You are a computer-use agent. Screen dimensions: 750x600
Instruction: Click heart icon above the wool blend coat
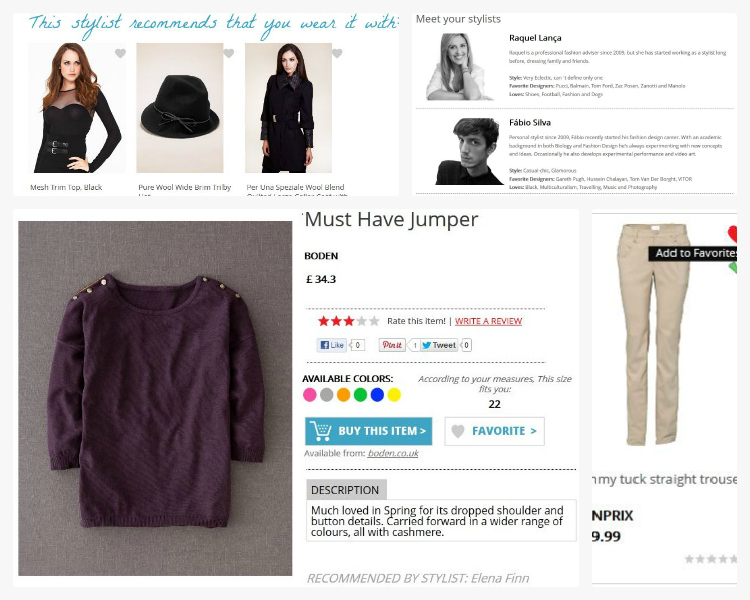[337, 53]
